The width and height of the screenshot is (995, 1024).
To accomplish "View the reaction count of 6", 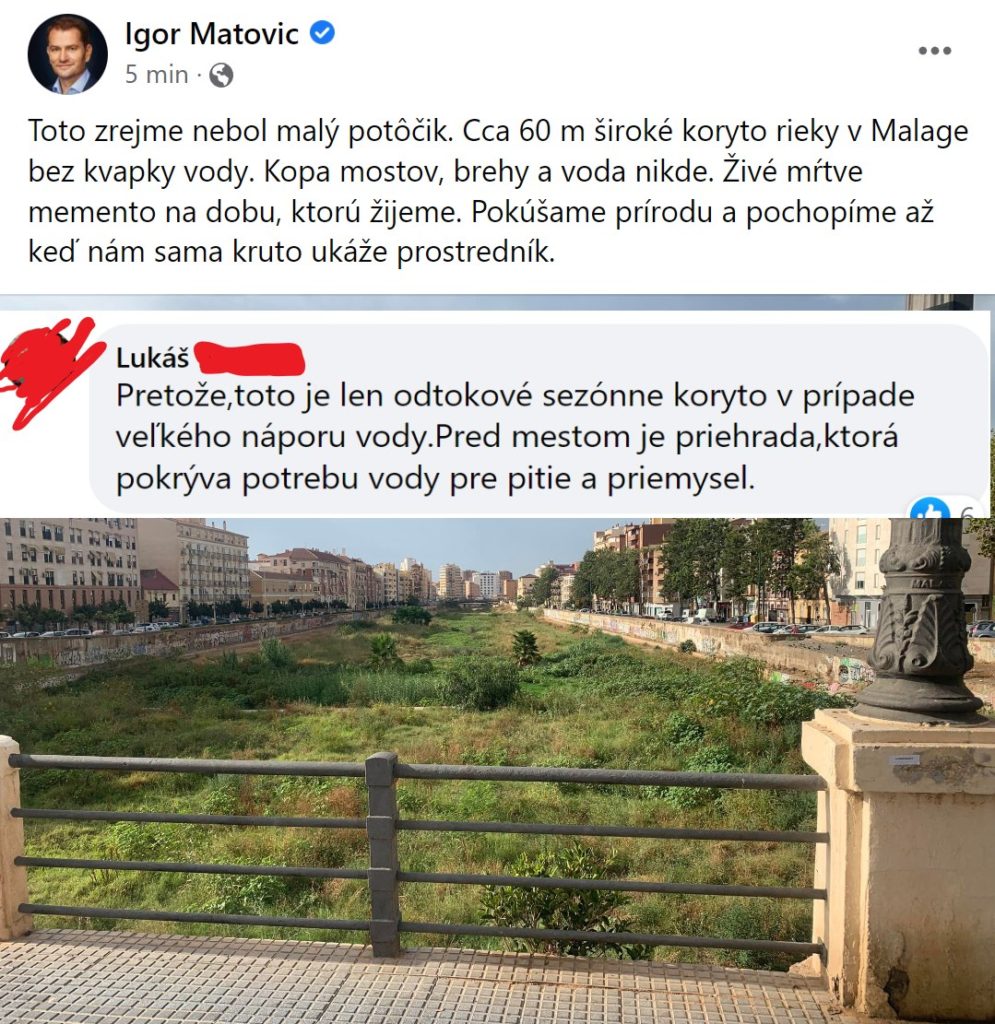I will pyautogui.click(x=967, y=513).
